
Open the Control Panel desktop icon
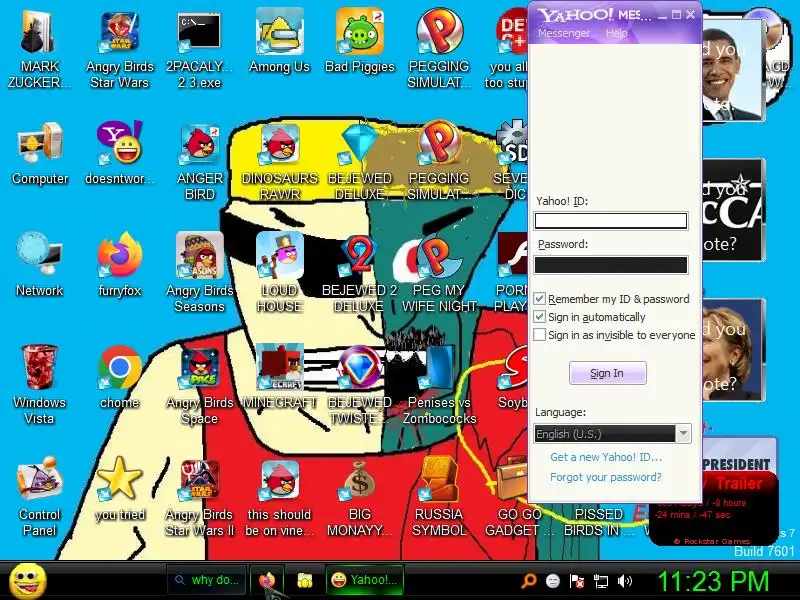coord(39,496)
